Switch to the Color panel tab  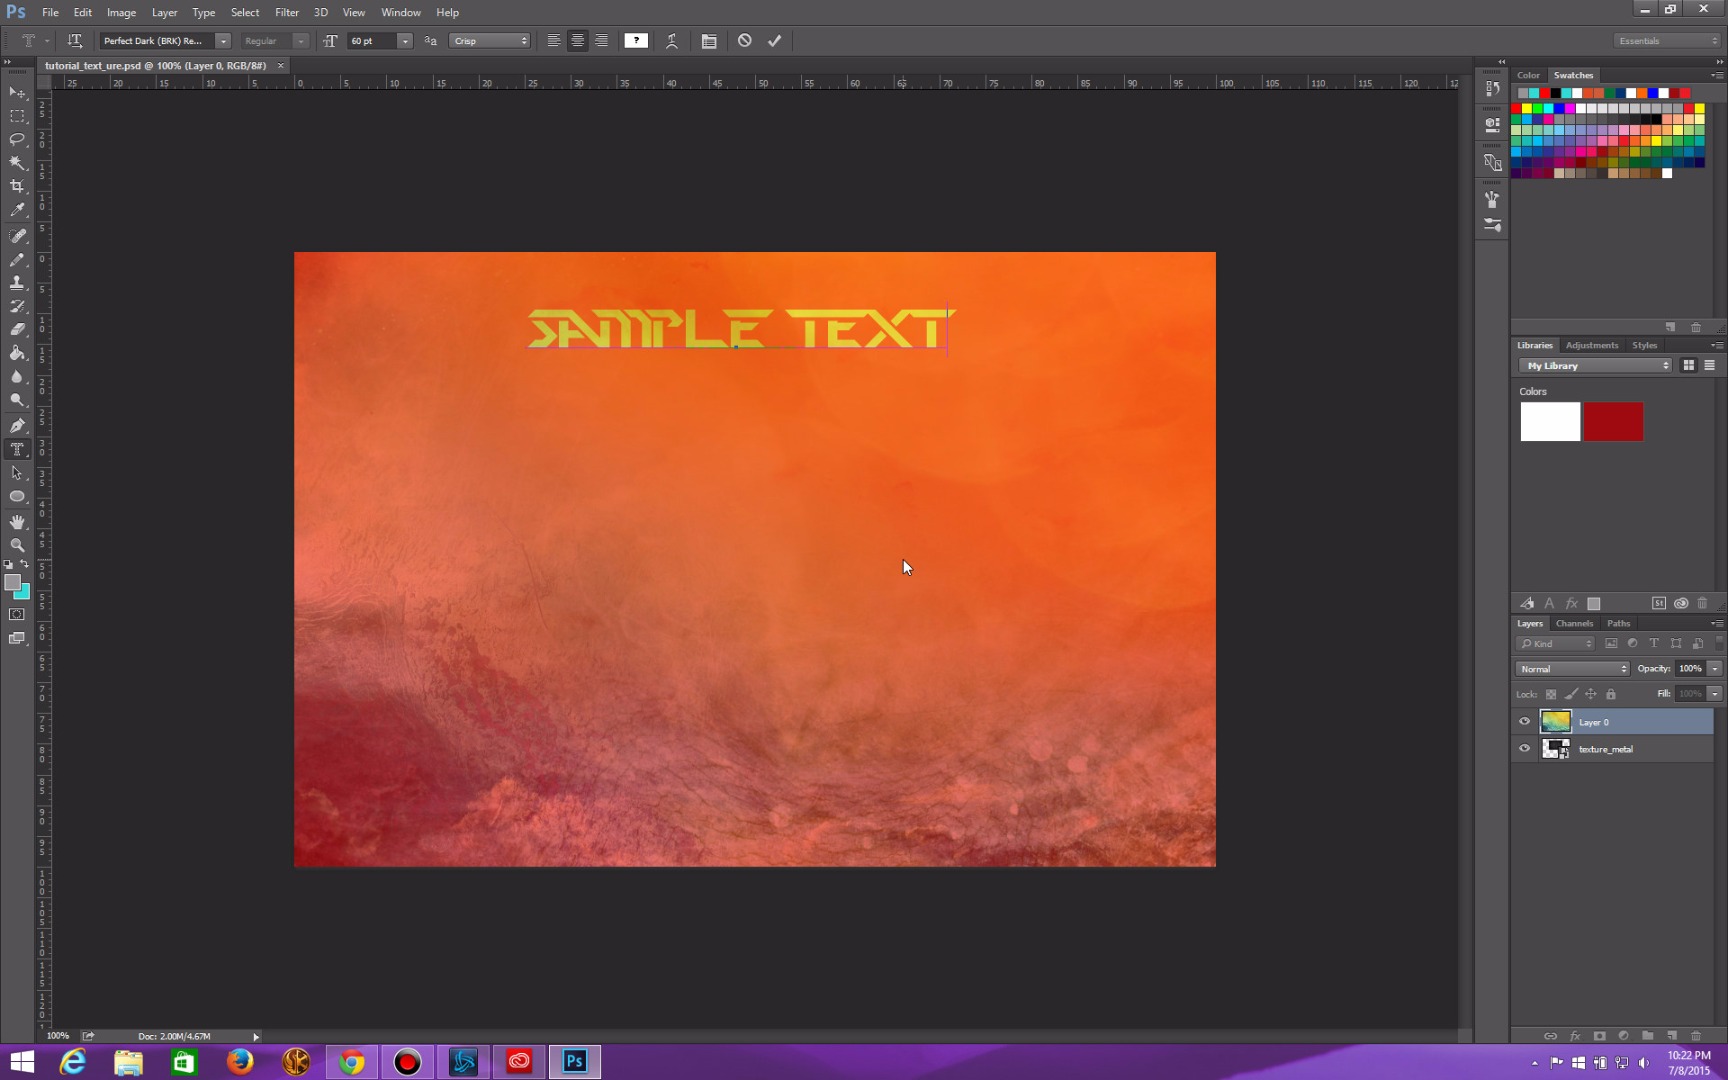[1528, 75]
